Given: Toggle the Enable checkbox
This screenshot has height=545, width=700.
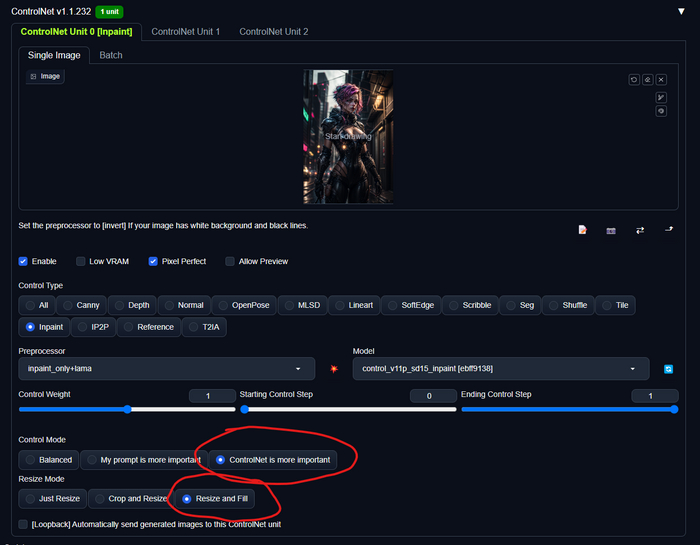Looking at the screenshot, I should coord(23,261).
